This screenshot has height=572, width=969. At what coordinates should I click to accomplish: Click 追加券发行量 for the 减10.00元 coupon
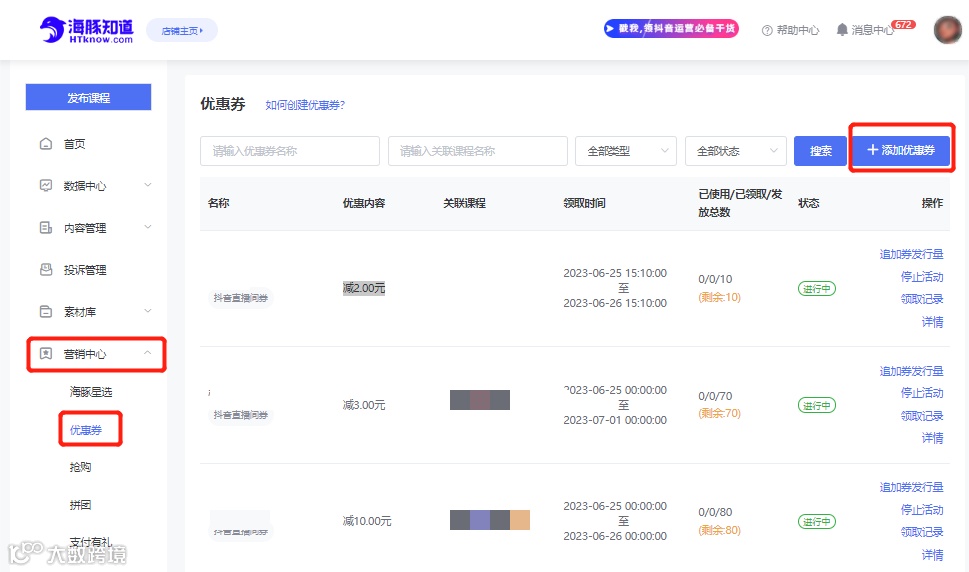912,487
